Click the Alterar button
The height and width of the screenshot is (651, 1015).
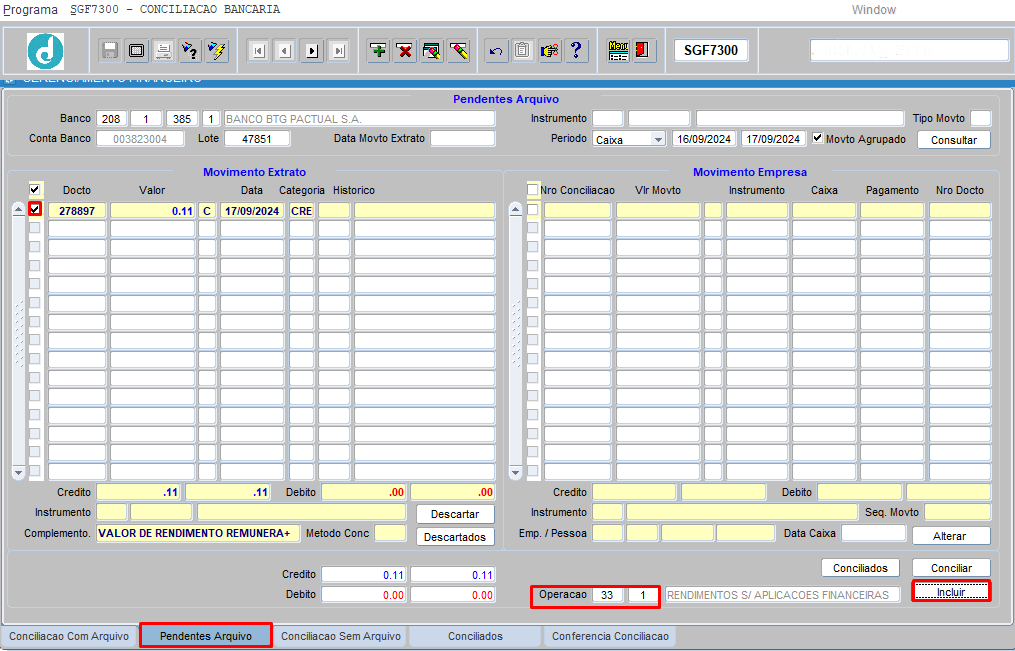950,536
